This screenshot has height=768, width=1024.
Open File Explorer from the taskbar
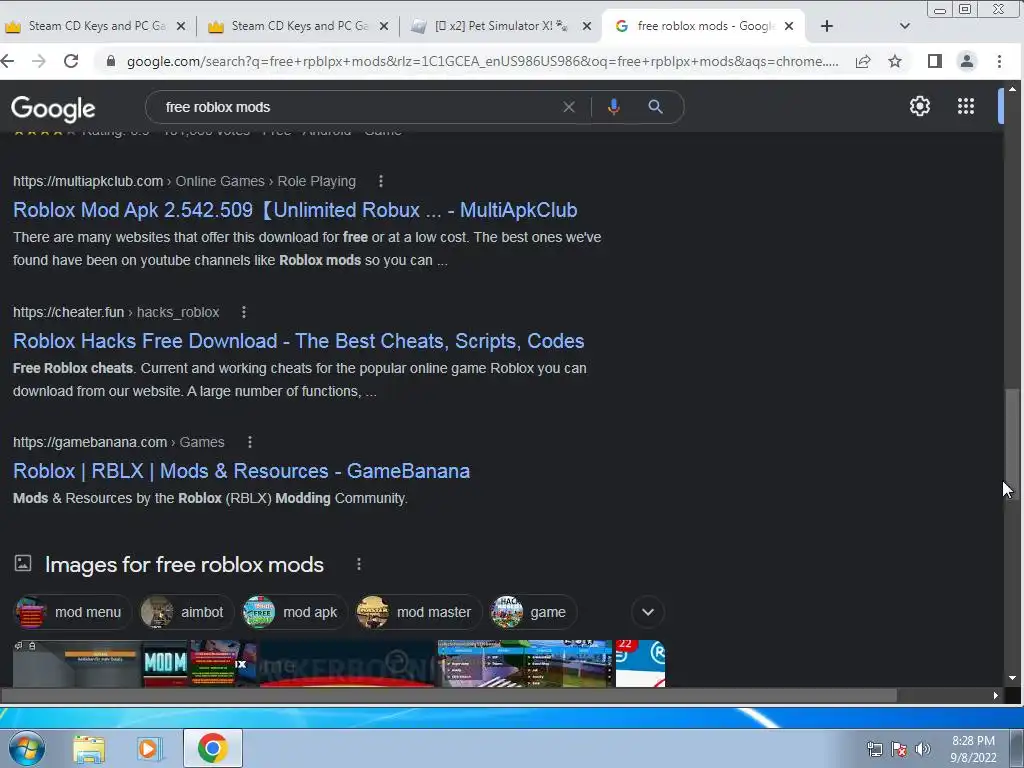[89, 748]
